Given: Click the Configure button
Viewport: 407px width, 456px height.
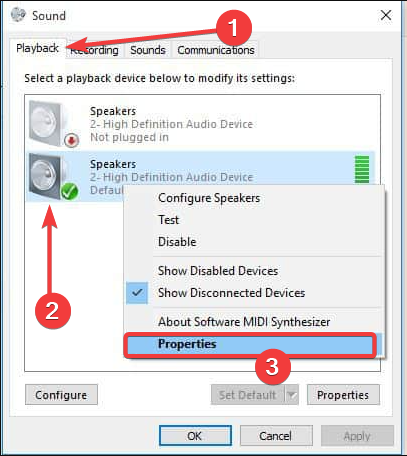Looking at the screenshot, I should 61,395.
